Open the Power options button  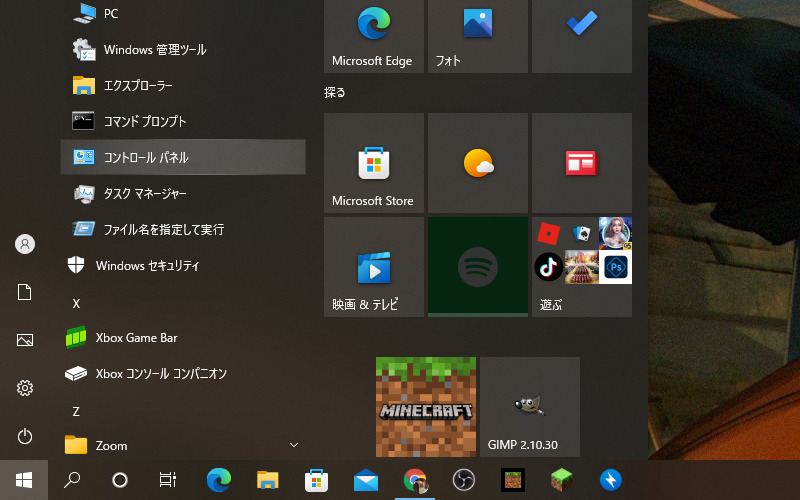coord(24,436)
